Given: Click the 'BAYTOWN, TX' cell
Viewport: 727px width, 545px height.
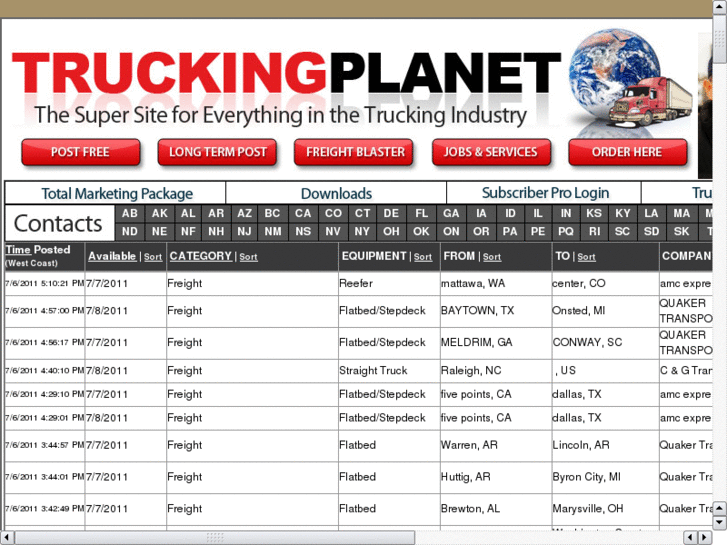Looking at the screenshot, I should pos(495,311).
